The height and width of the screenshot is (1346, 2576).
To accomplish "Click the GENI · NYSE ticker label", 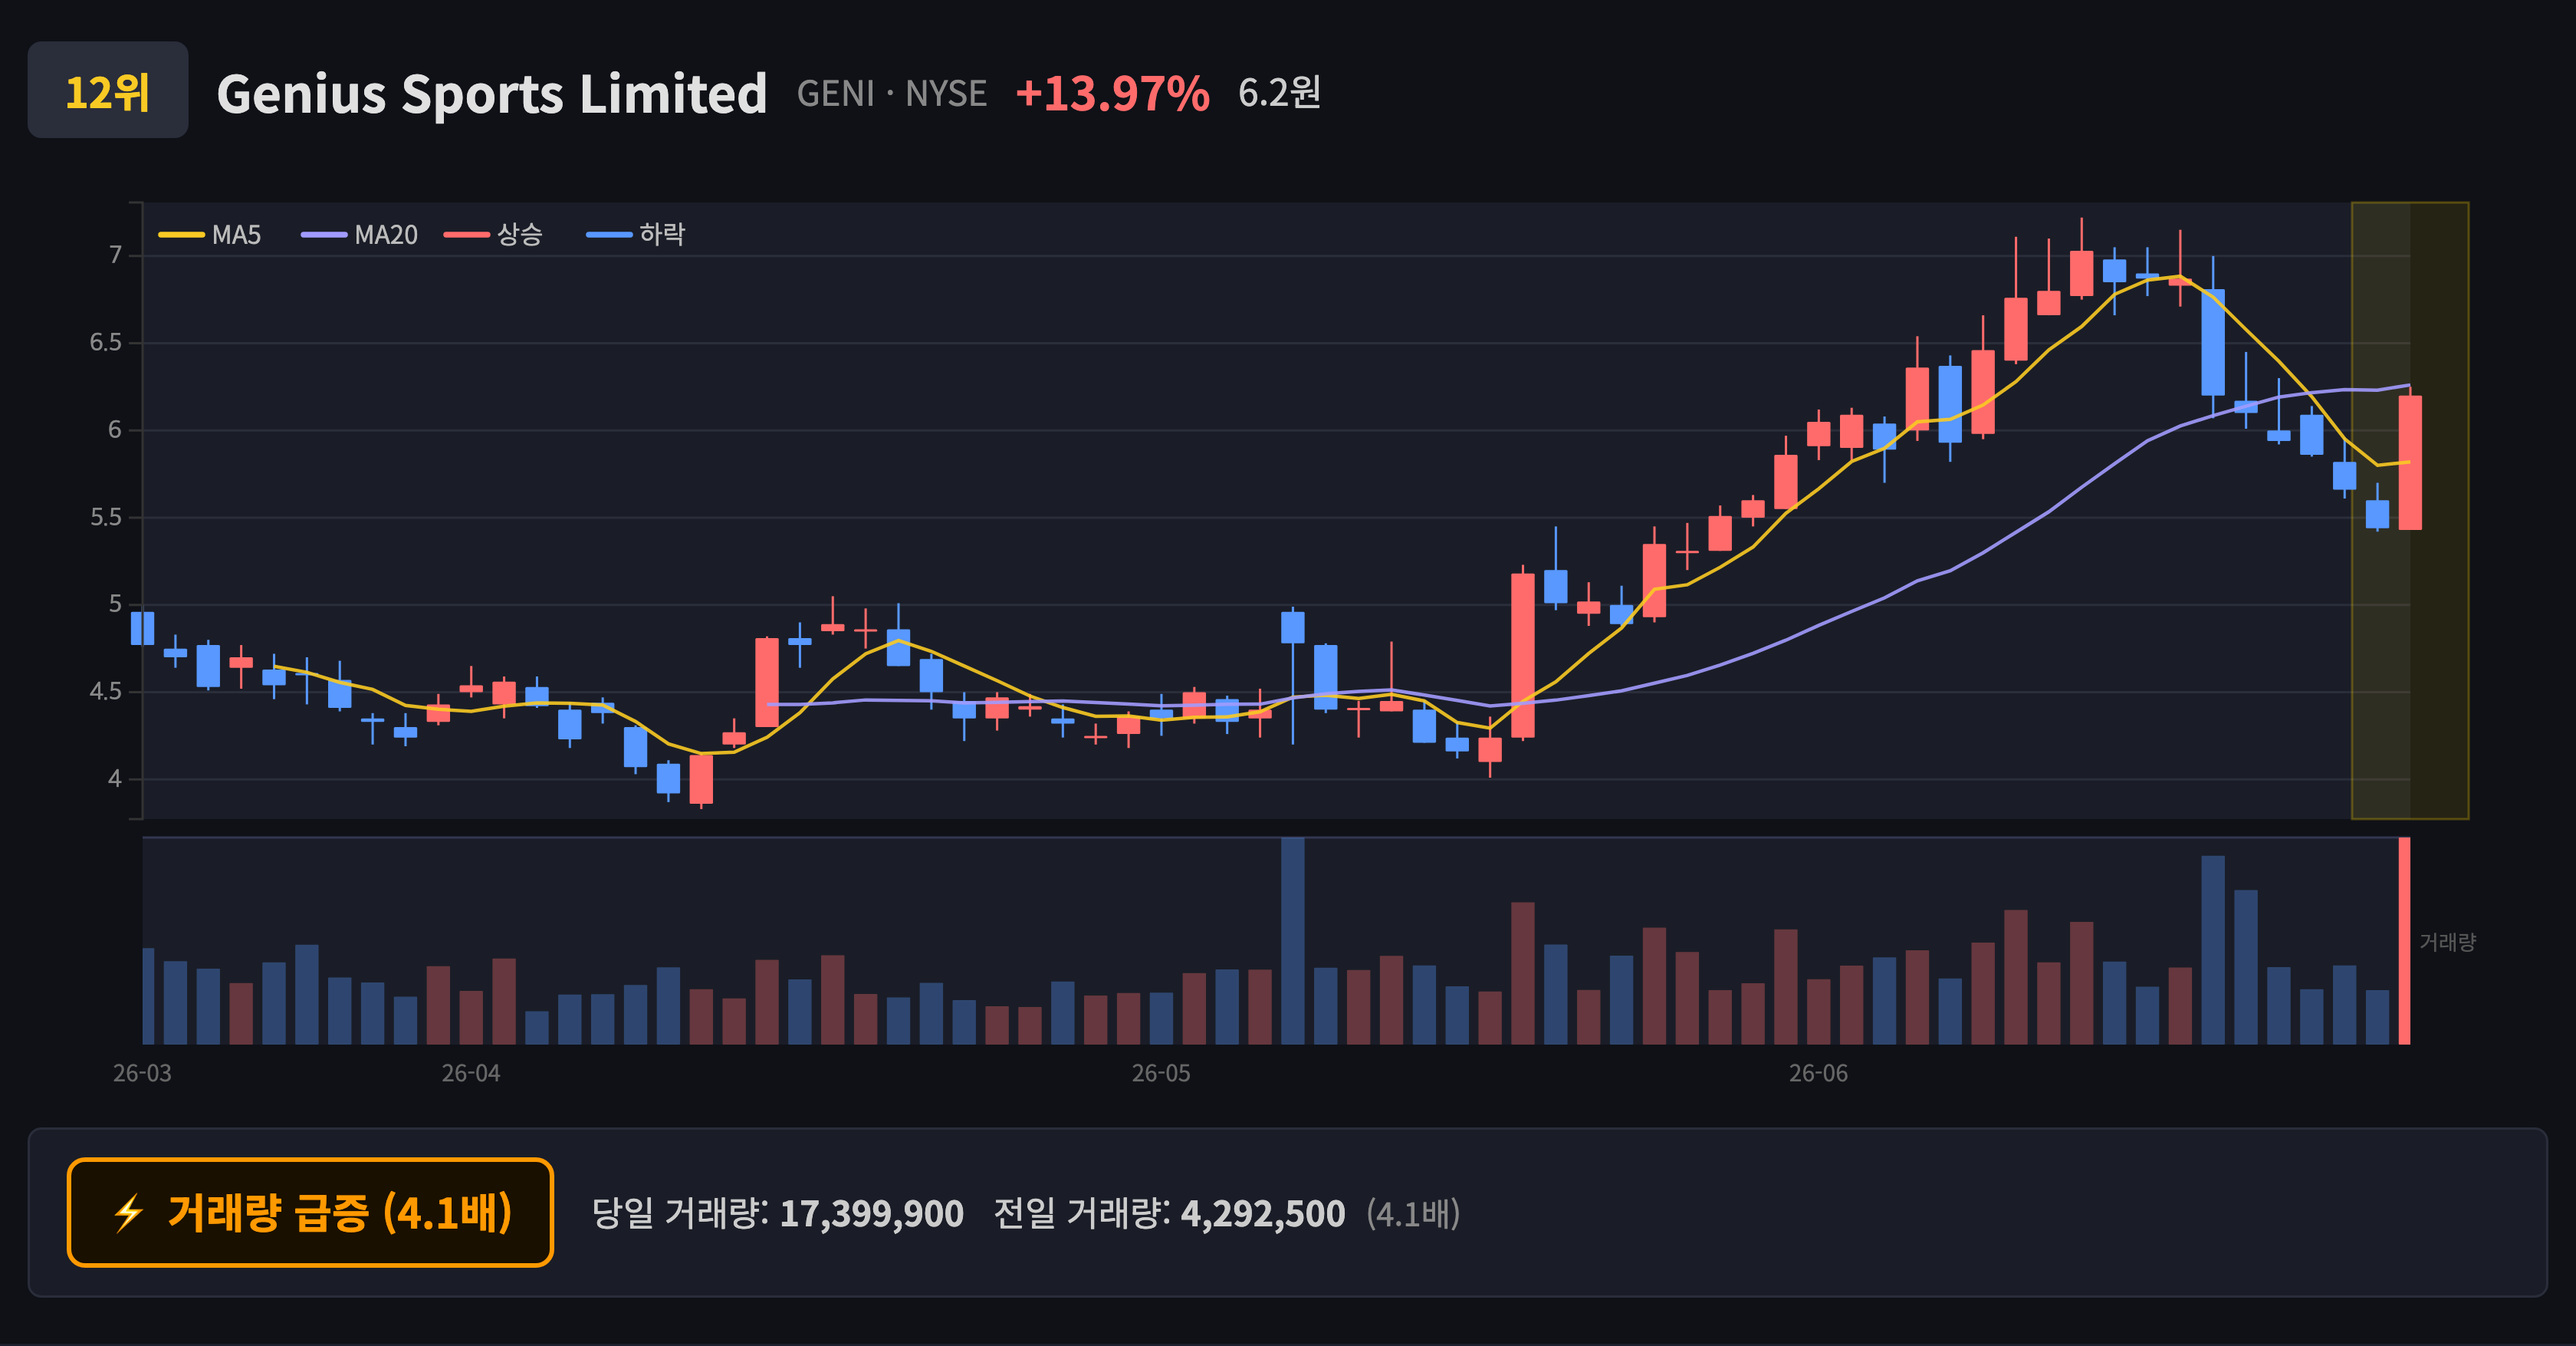I will [892, 94].
